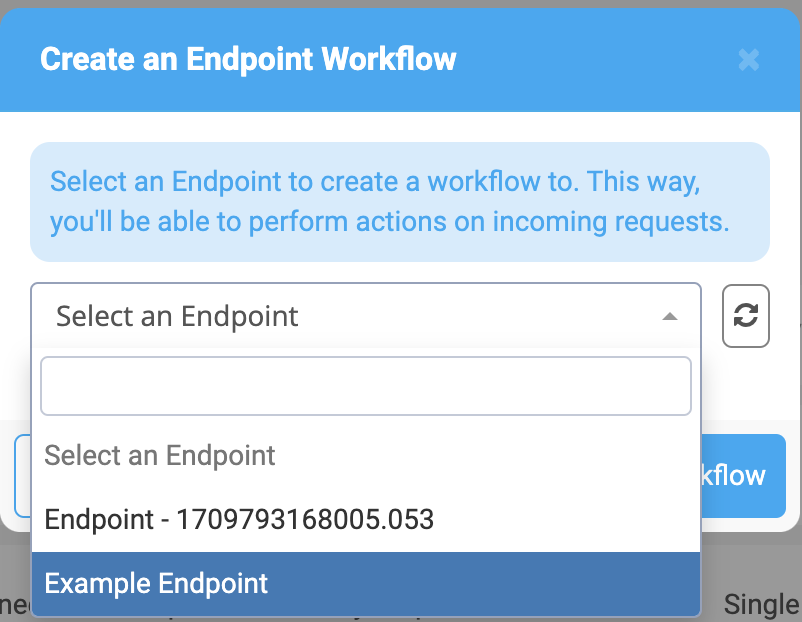Click the blue Workflow submit button

coord(743,476)
